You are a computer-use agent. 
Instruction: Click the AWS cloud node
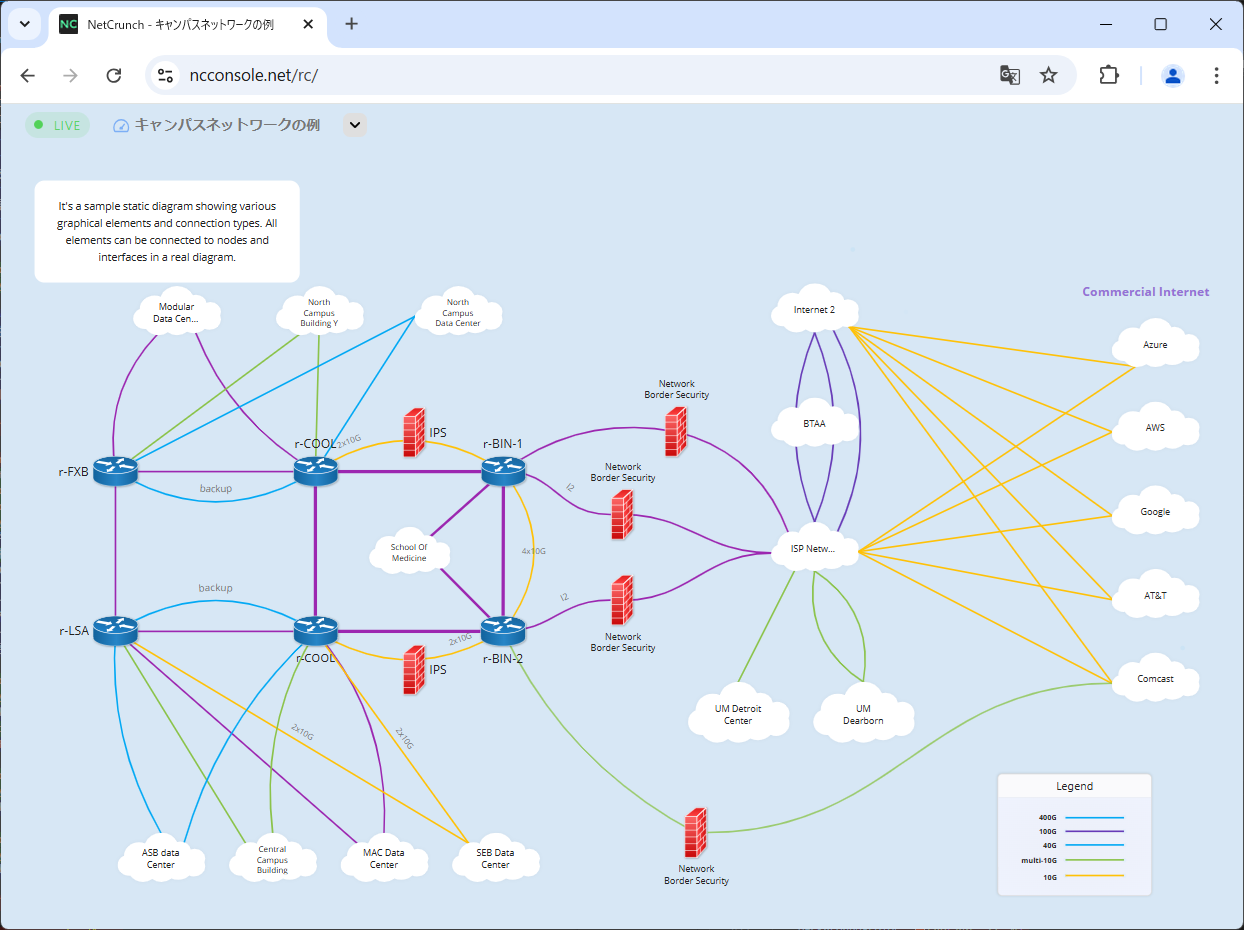click(x=1155, y=428)
